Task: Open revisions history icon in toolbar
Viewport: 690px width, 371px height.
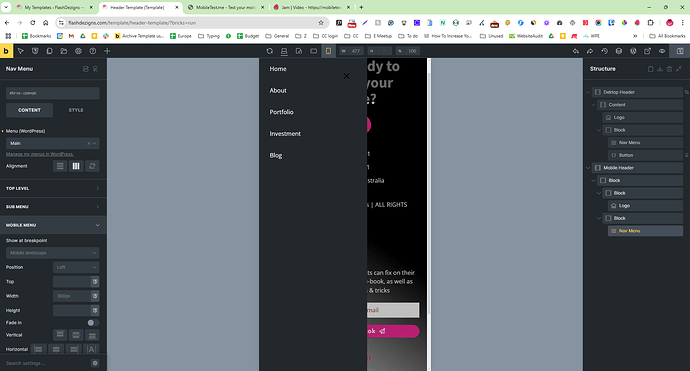Action: pos(605,51)
